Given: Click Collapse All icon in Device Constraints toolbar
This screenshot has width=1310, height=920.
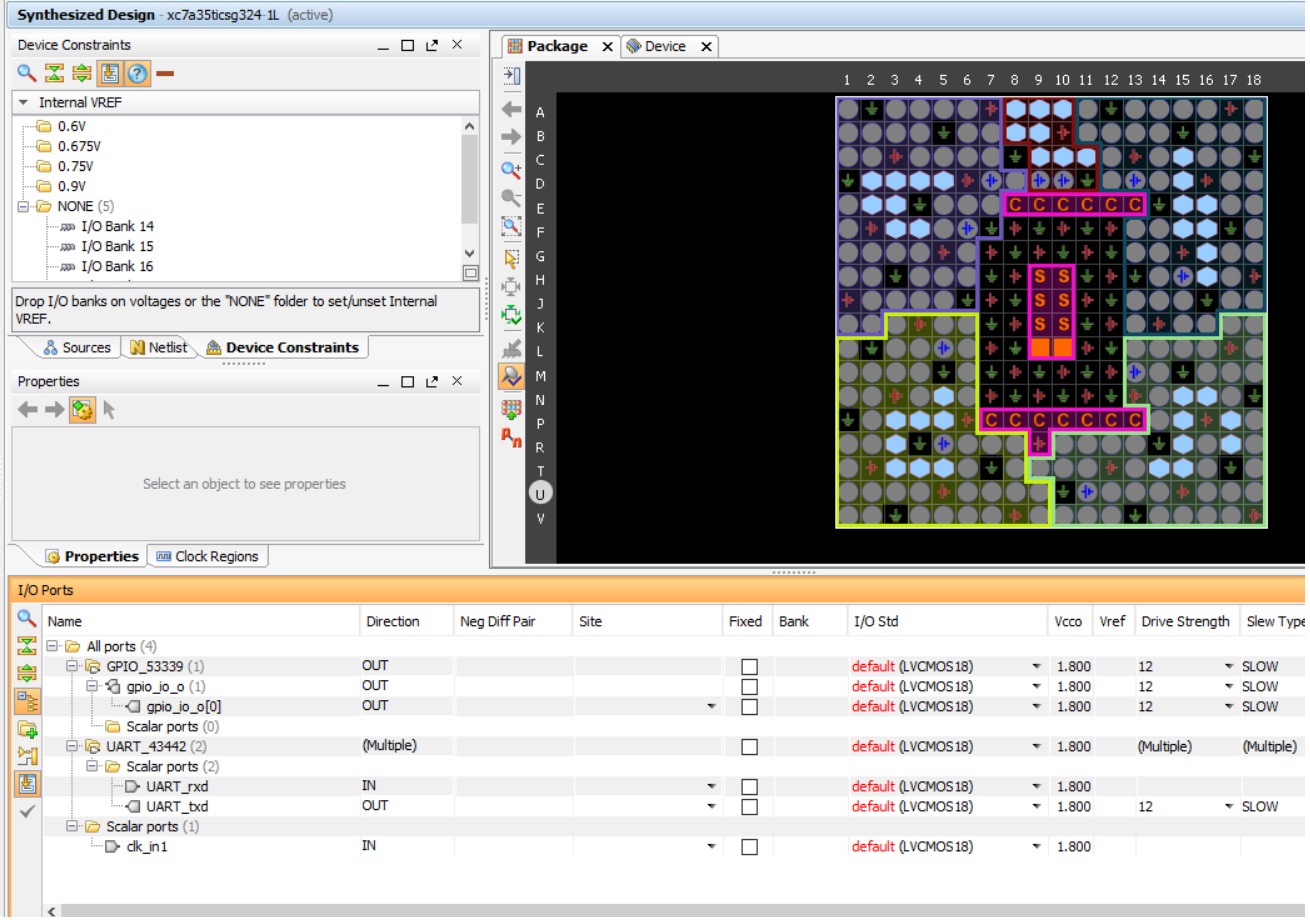Looking at the screenshot, I should pos(54,73).
